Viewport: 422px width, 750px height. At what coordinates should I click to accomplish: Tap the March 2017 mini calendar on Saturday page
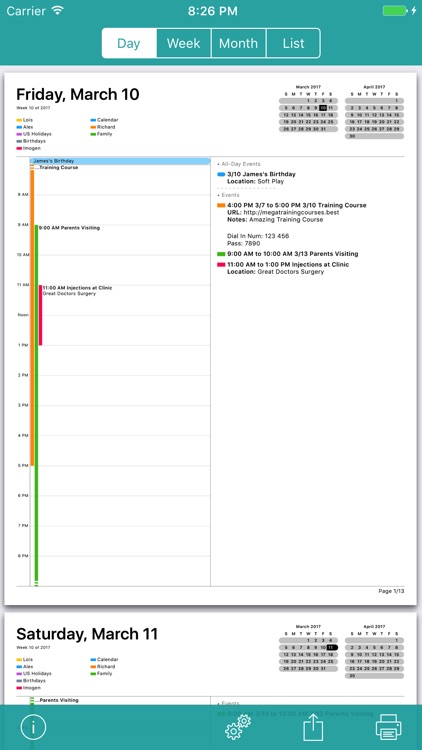pyautogui.click(x=308, y=648)
